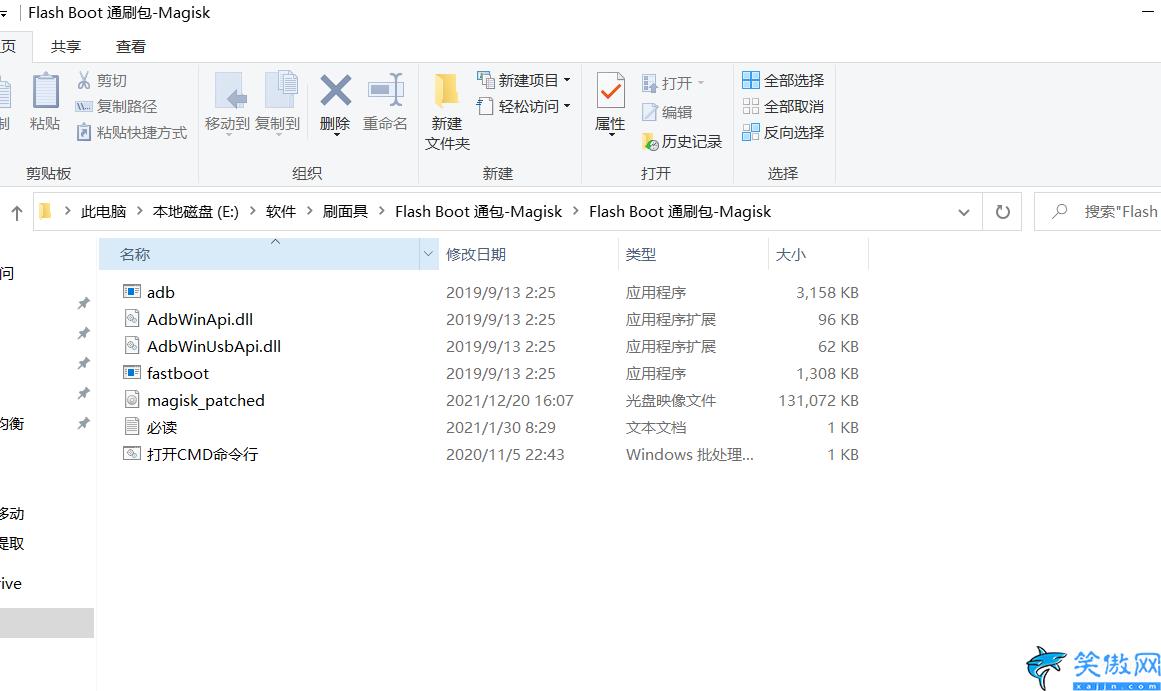Click the Paste (粘贴) clipboard icon
This screenshot has width=1161, height=691.
click(x=45, y=92)
